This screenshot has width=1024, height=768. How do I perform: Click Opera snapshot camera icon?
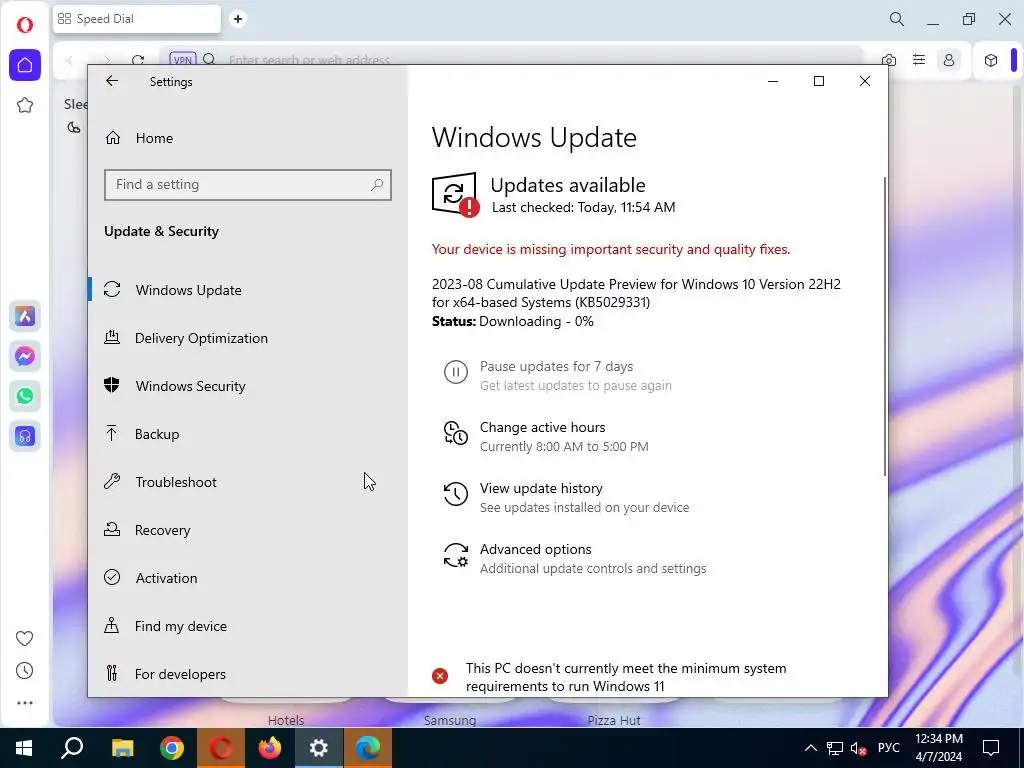click(889, 60)
